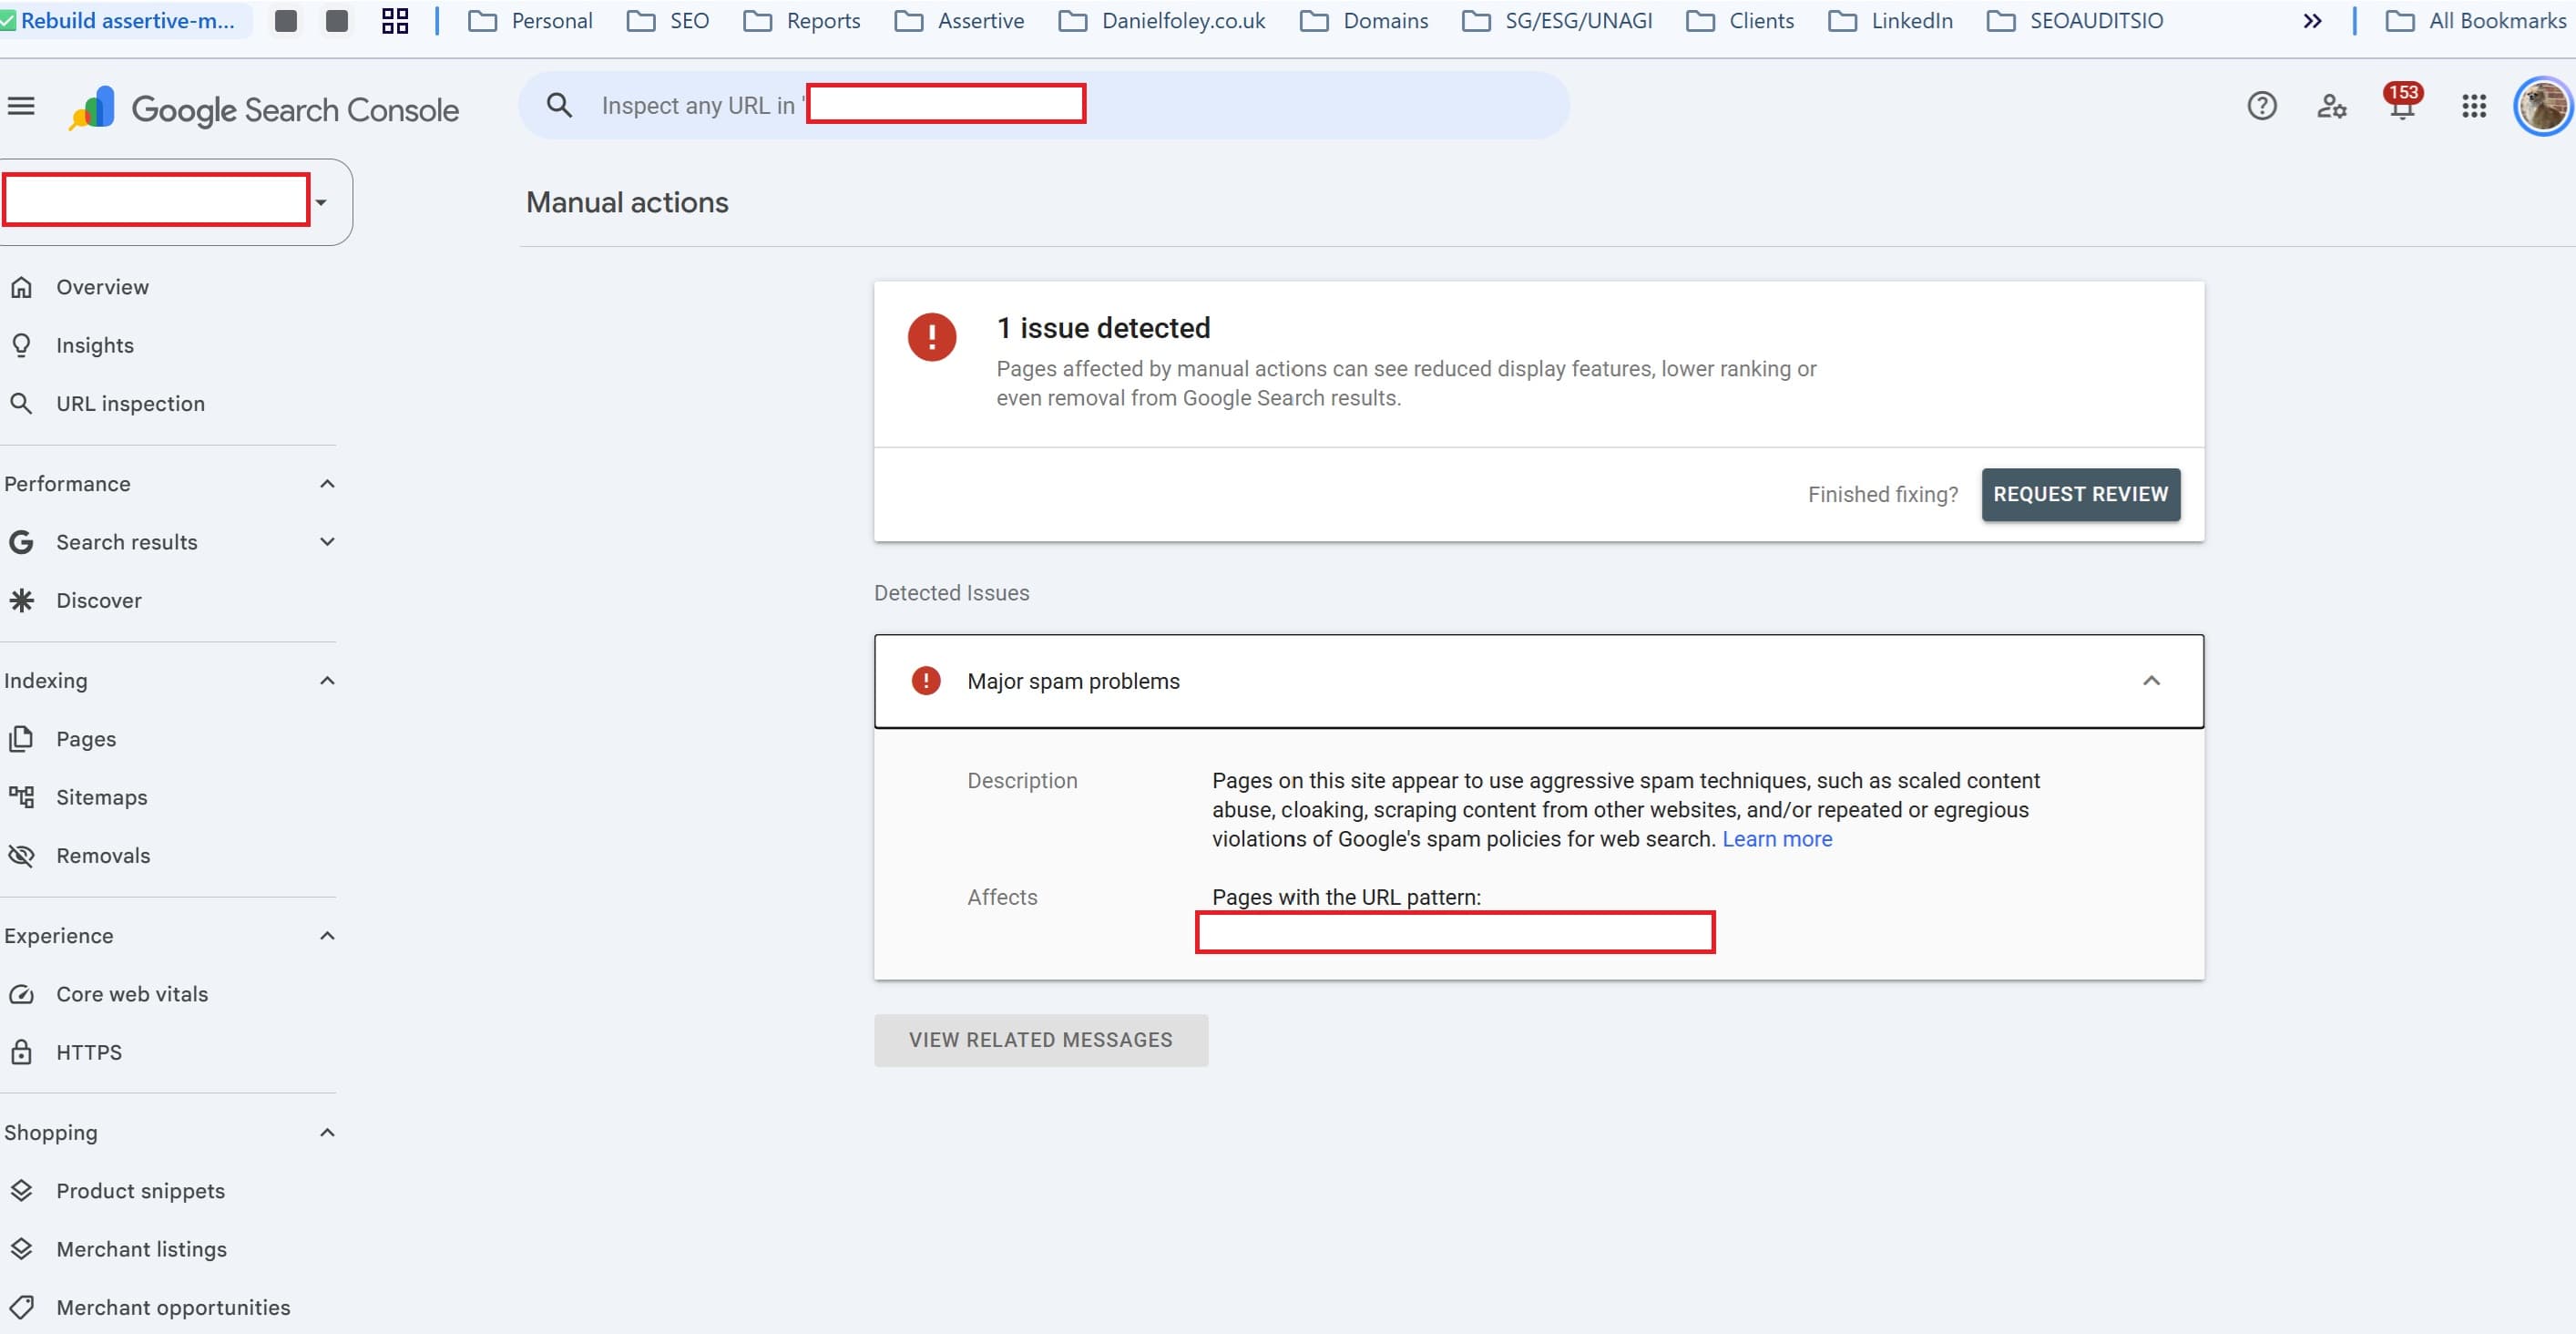Go to Search results report
2576x1334 pixels.
(x=126, y=542)
